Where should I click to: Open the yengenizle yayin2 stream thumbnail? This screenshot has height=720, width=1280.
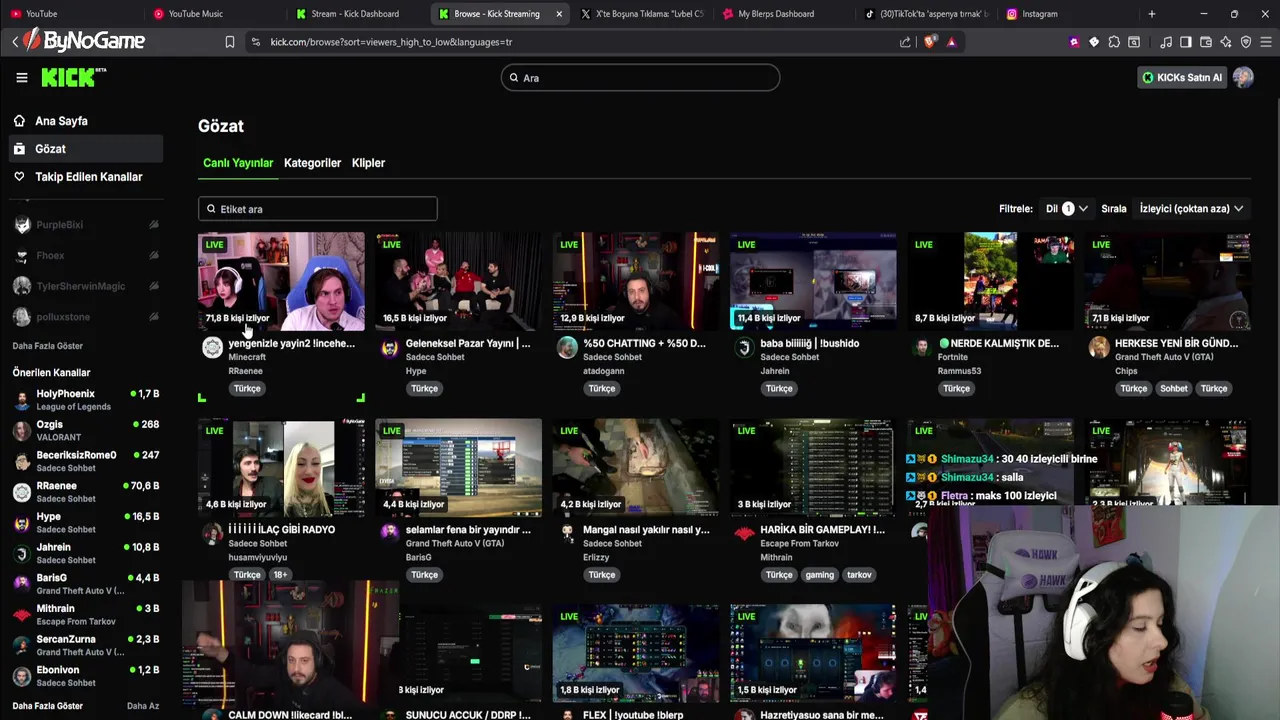[281, 281]
